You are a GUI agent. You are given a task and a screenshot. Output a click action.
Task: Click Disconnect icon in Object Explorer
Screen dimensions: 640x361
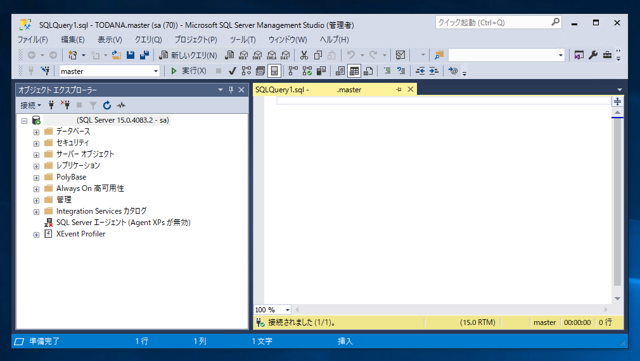[65, 105]
